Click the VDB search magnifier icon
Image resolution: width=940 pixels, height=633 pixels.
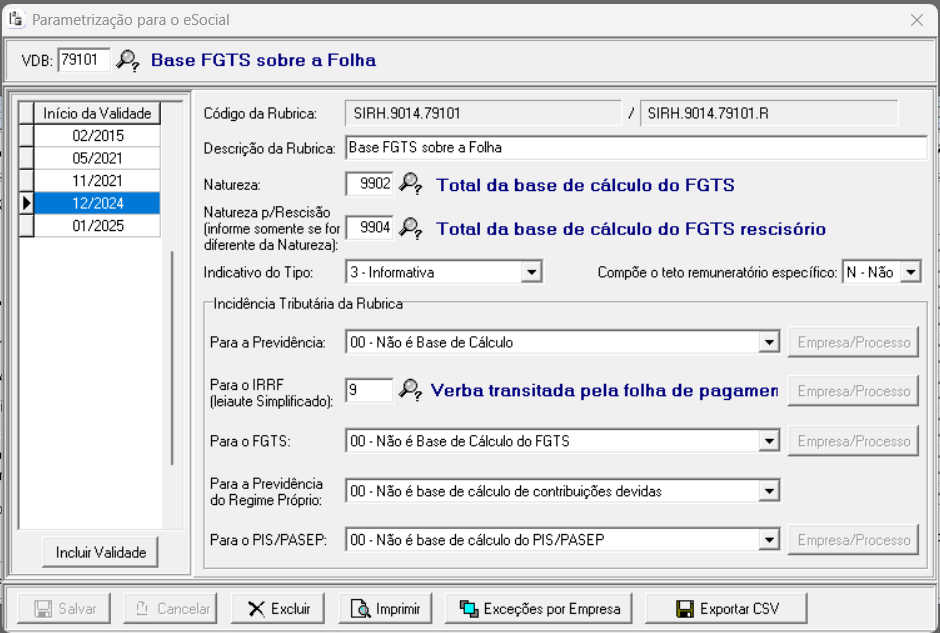[128, 60]
